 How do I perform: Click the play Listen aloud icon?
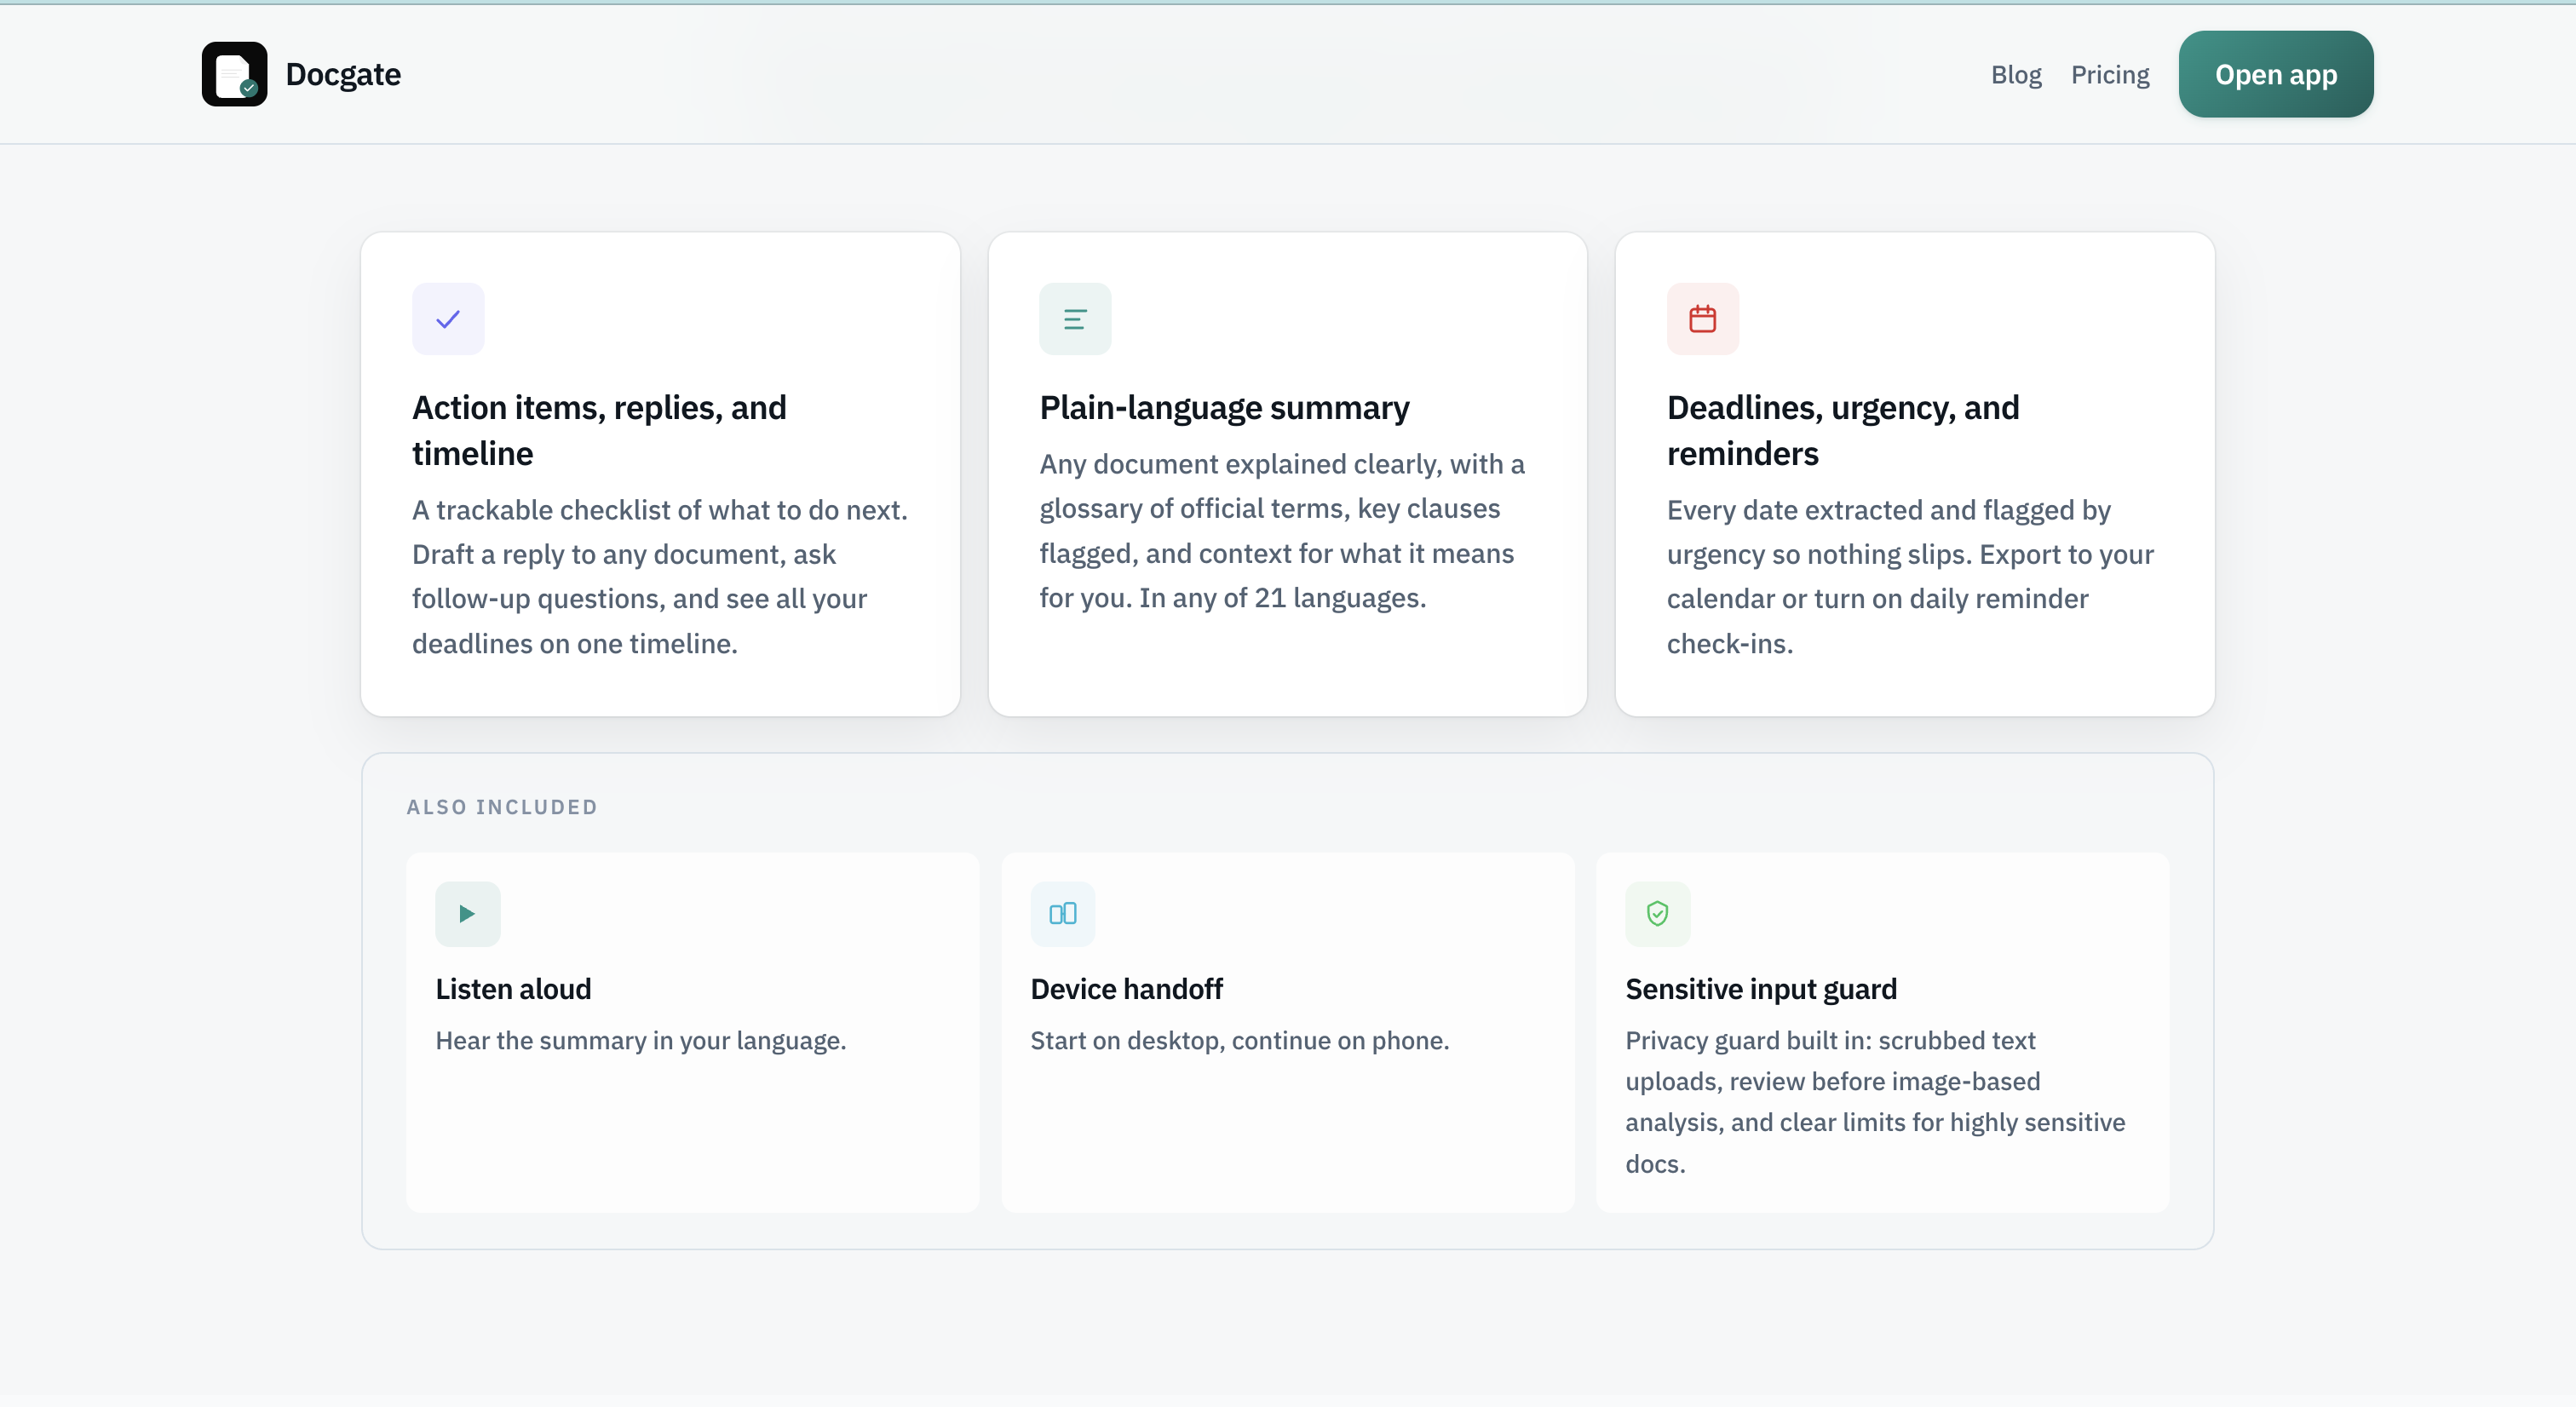pyautogui.click(x=467, y=913)
